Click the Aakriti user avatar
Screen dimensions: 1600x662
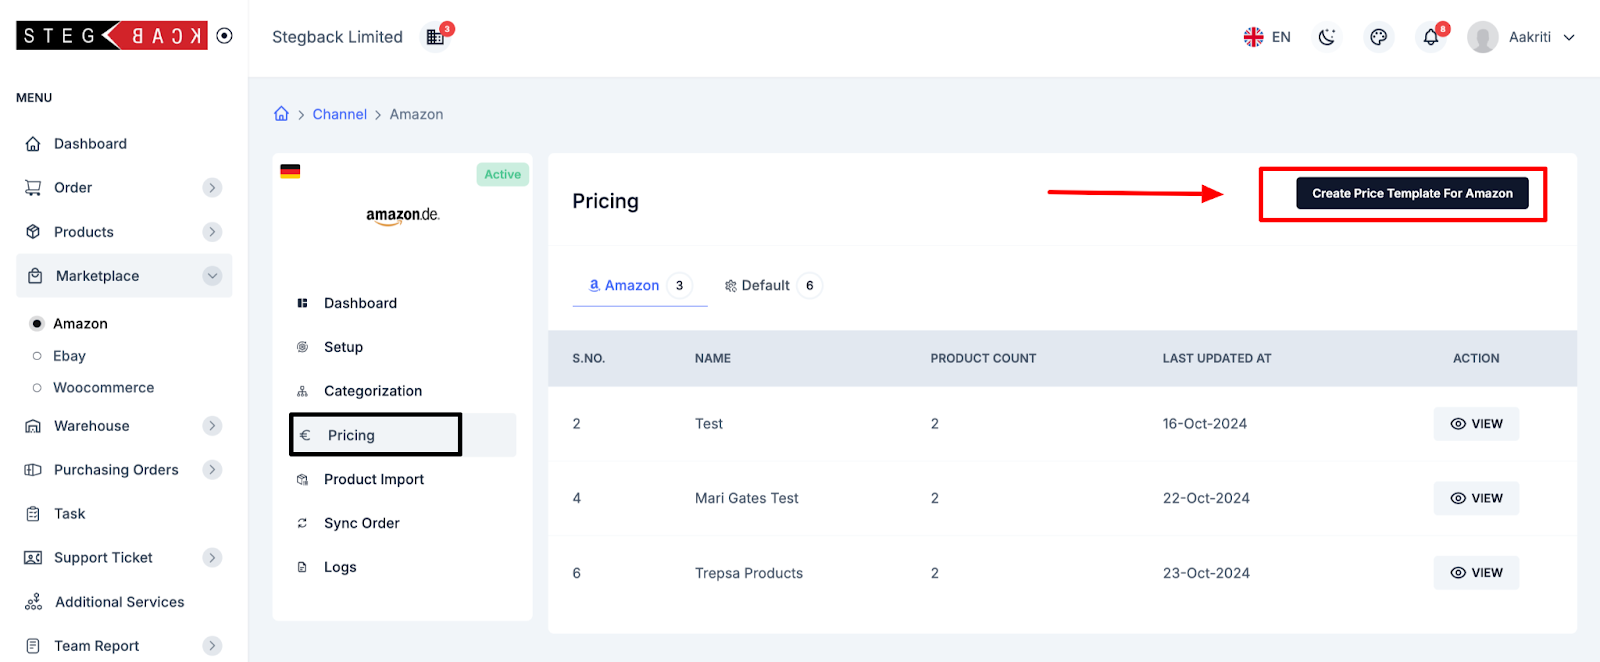1482,37
